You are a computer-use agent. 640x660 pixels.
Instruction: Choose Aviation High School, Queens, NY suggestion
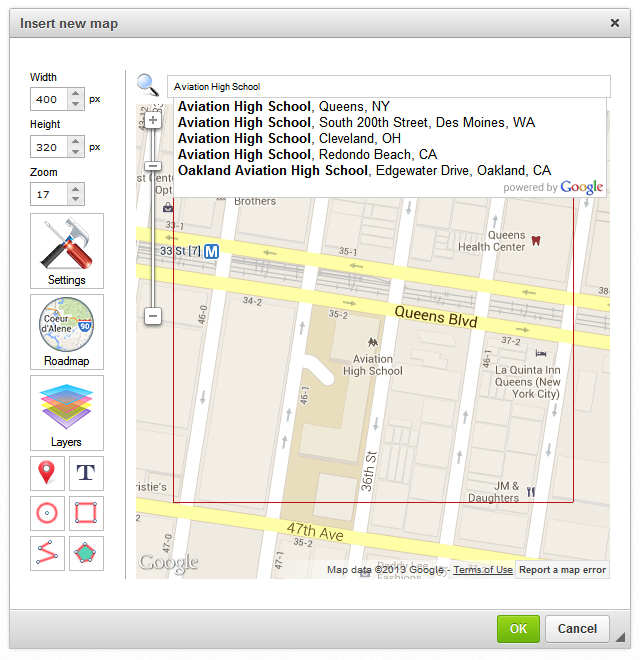click(284, 106)
